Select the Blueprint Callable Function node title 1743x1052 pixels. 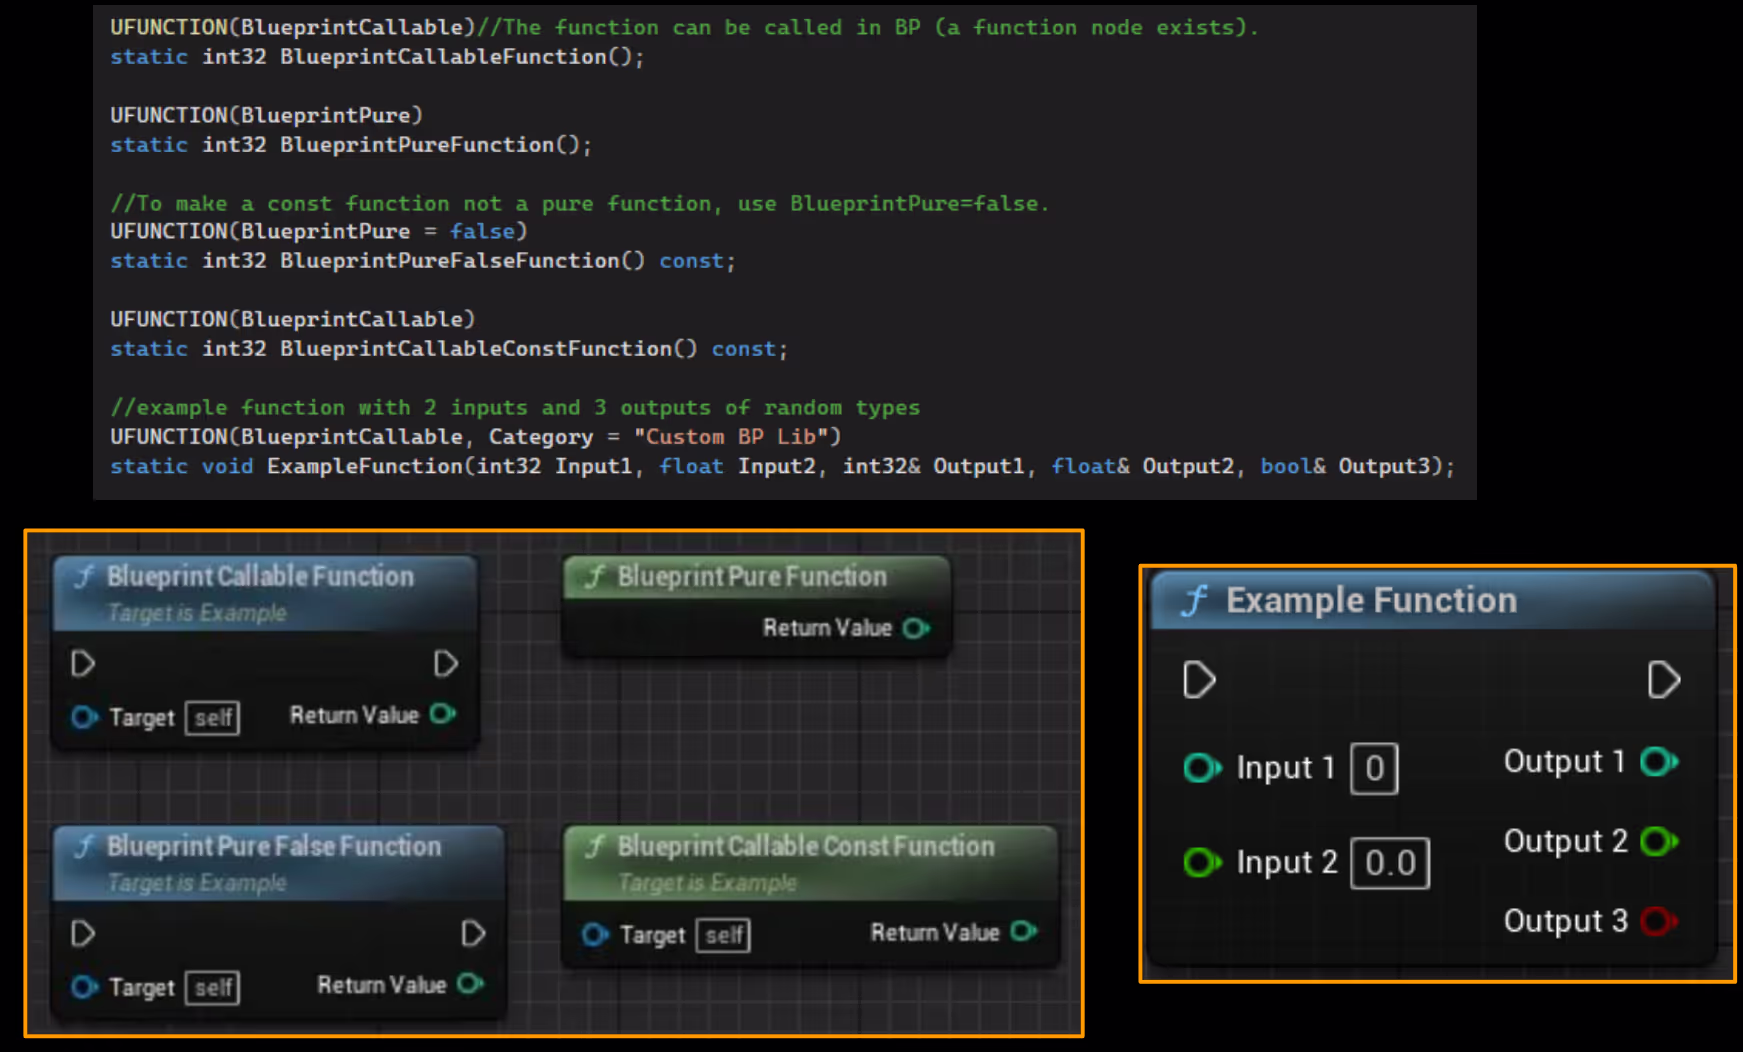pyautogui.click(x=260, y=577)
